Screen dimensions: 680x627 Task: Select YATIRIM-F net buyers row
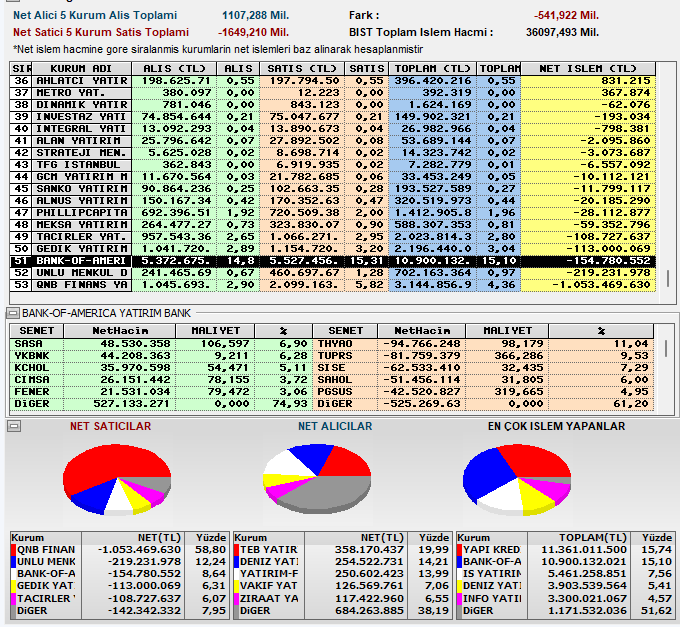(342, 574)
